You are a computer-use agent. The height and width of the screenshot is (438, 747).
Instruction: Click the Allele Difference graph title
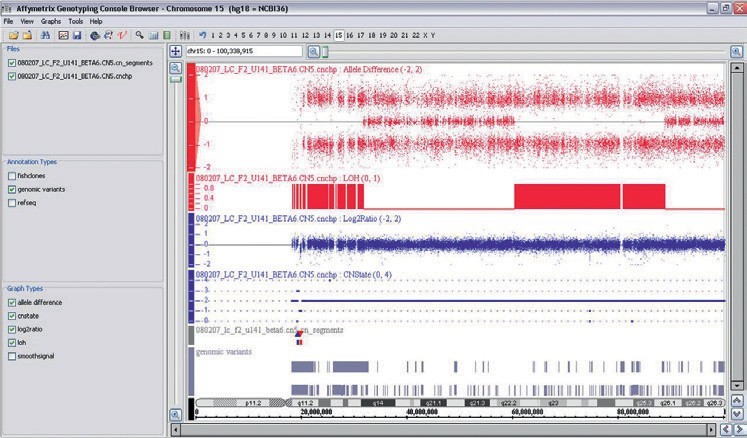[309, 70]
